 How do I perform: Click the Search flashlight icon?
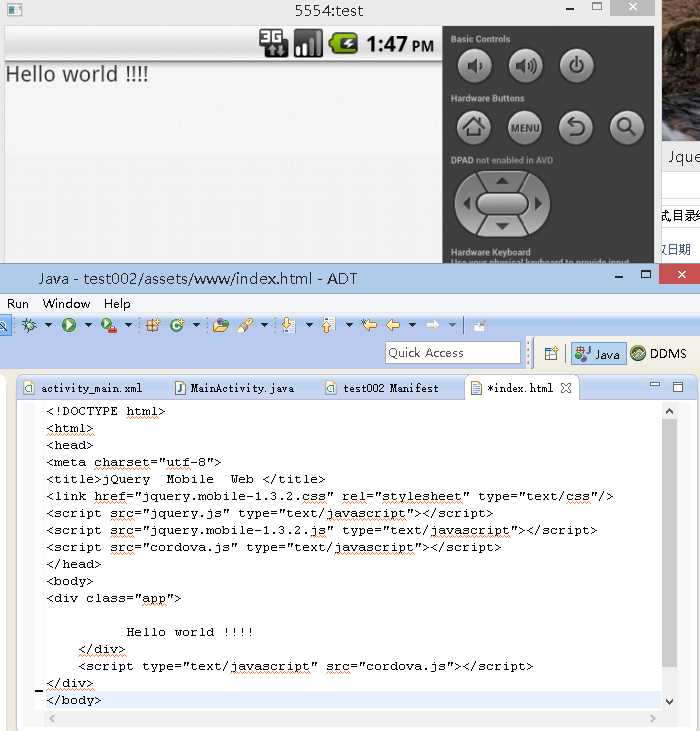[x=245, y=325]
